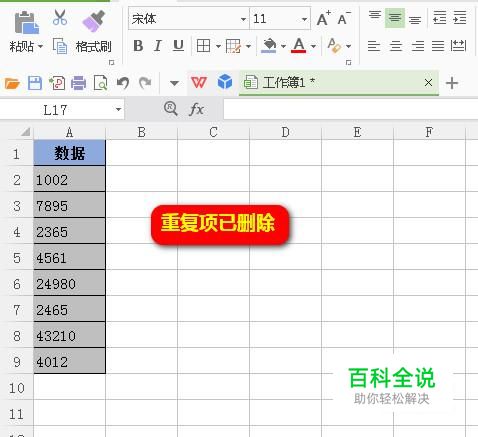The width and height of the screenshot is (478, 437).
Task: Click the blue cube icon
Action: click(x=225, y=82)
